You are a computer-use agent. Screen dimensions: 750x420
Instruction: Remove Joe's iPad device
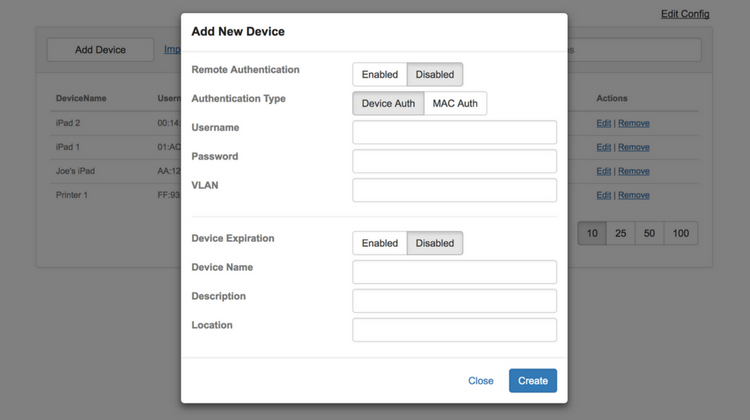[634, 171]
